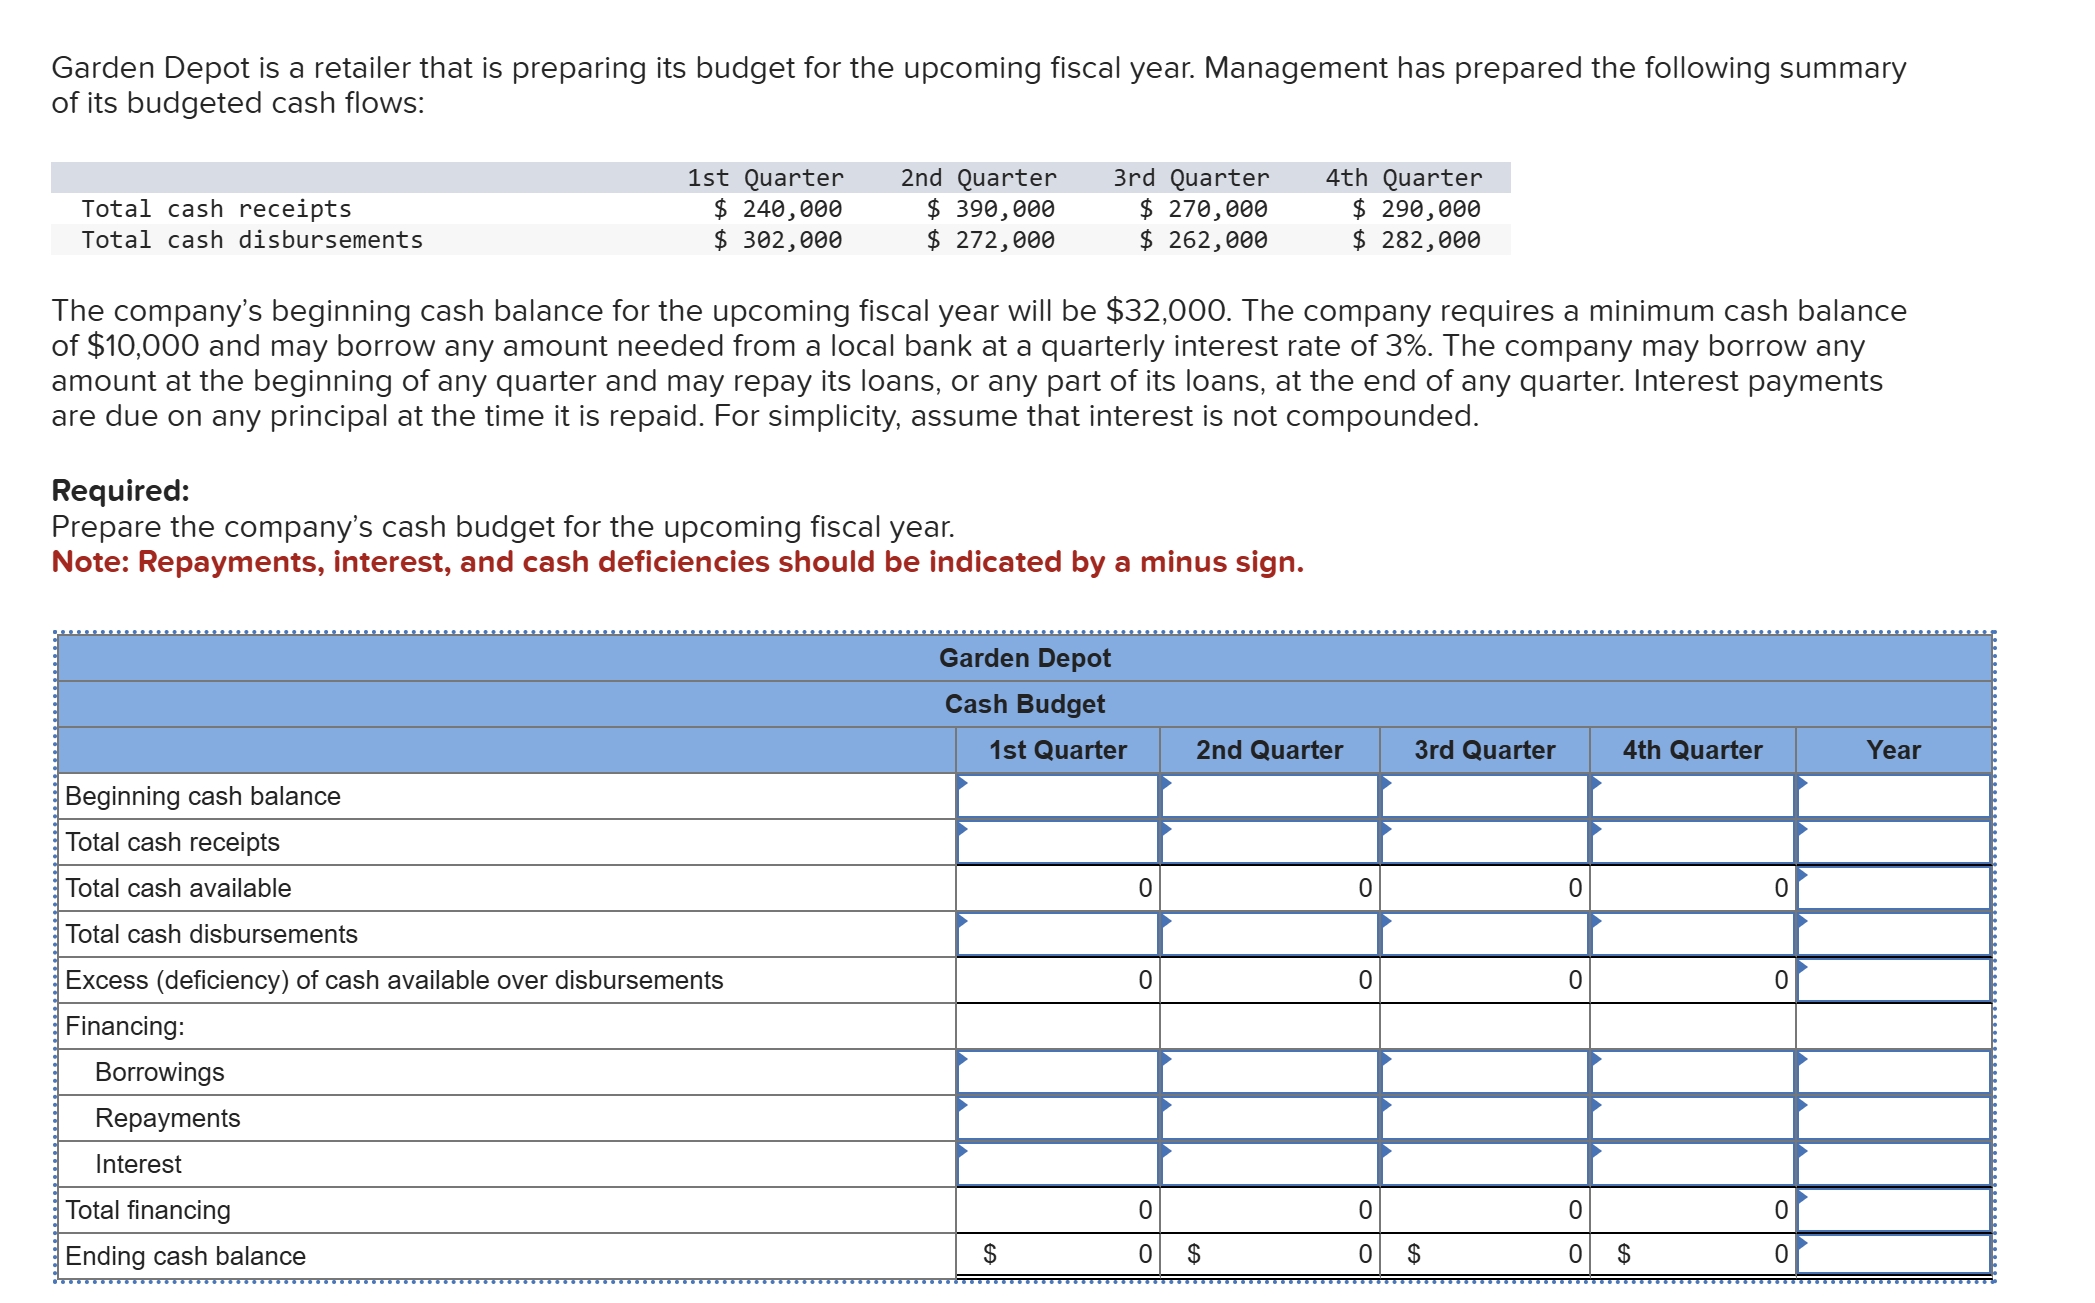This screenshot has width=2095, height=1303.
Task: Select 3rd Quarter total cash disbursements cell
Action: (1485, 935)
